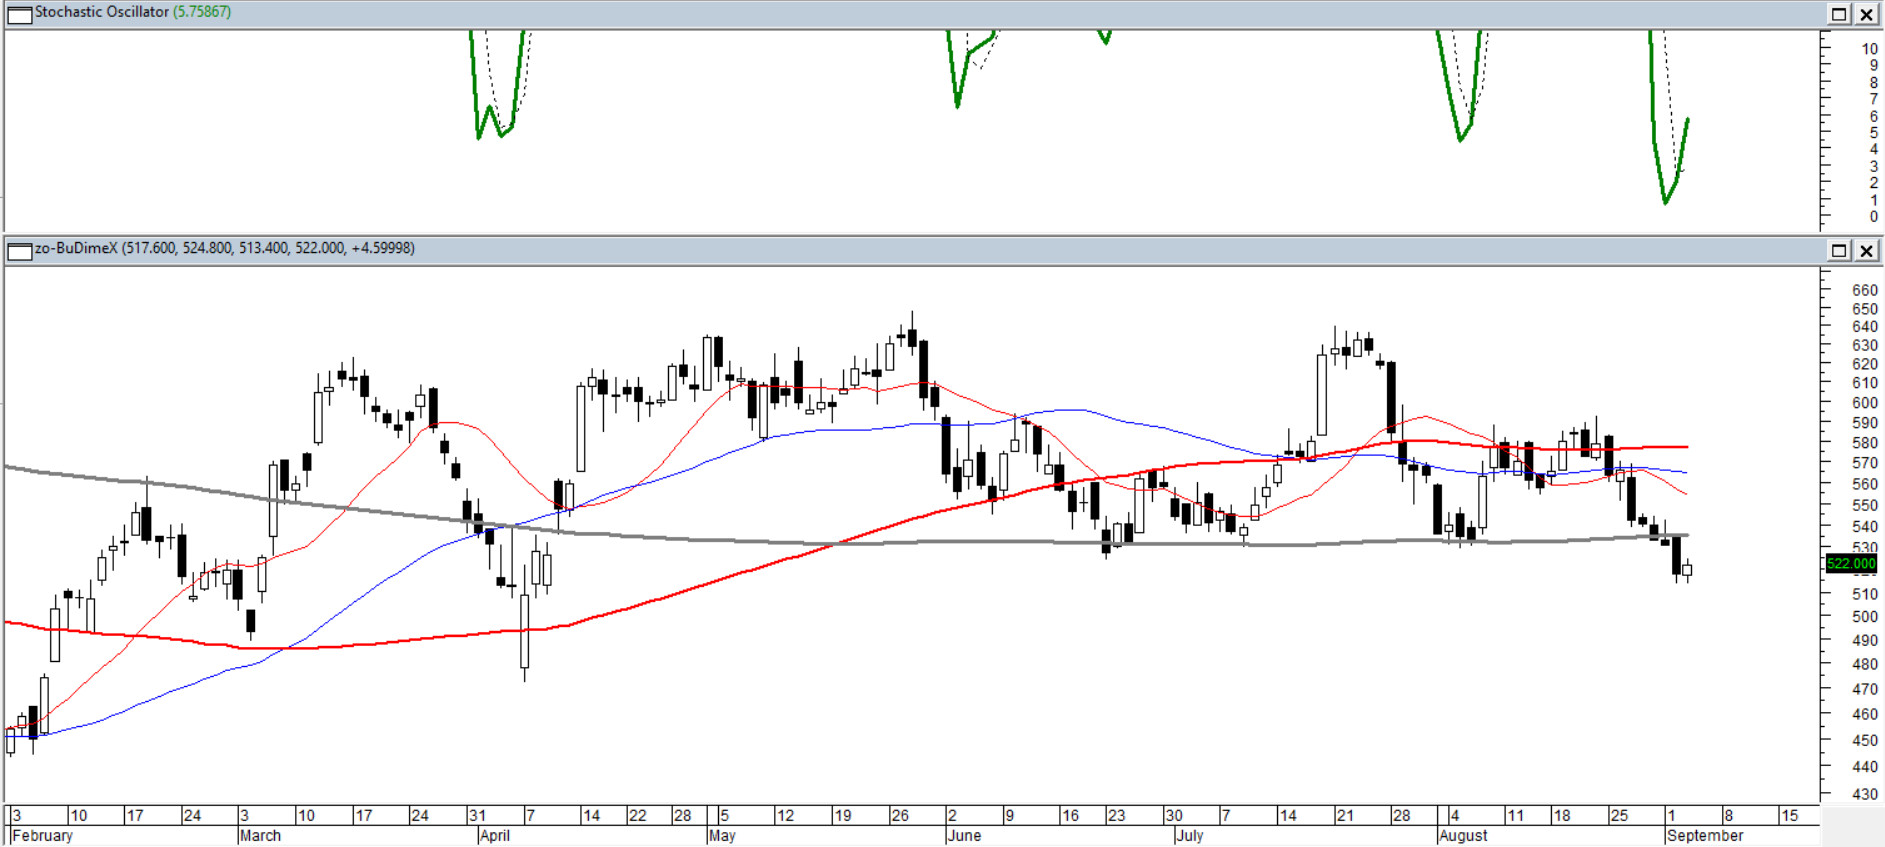1885x847 pixels.
Task: Click the June month label on date axis
Action: point(965,835)
